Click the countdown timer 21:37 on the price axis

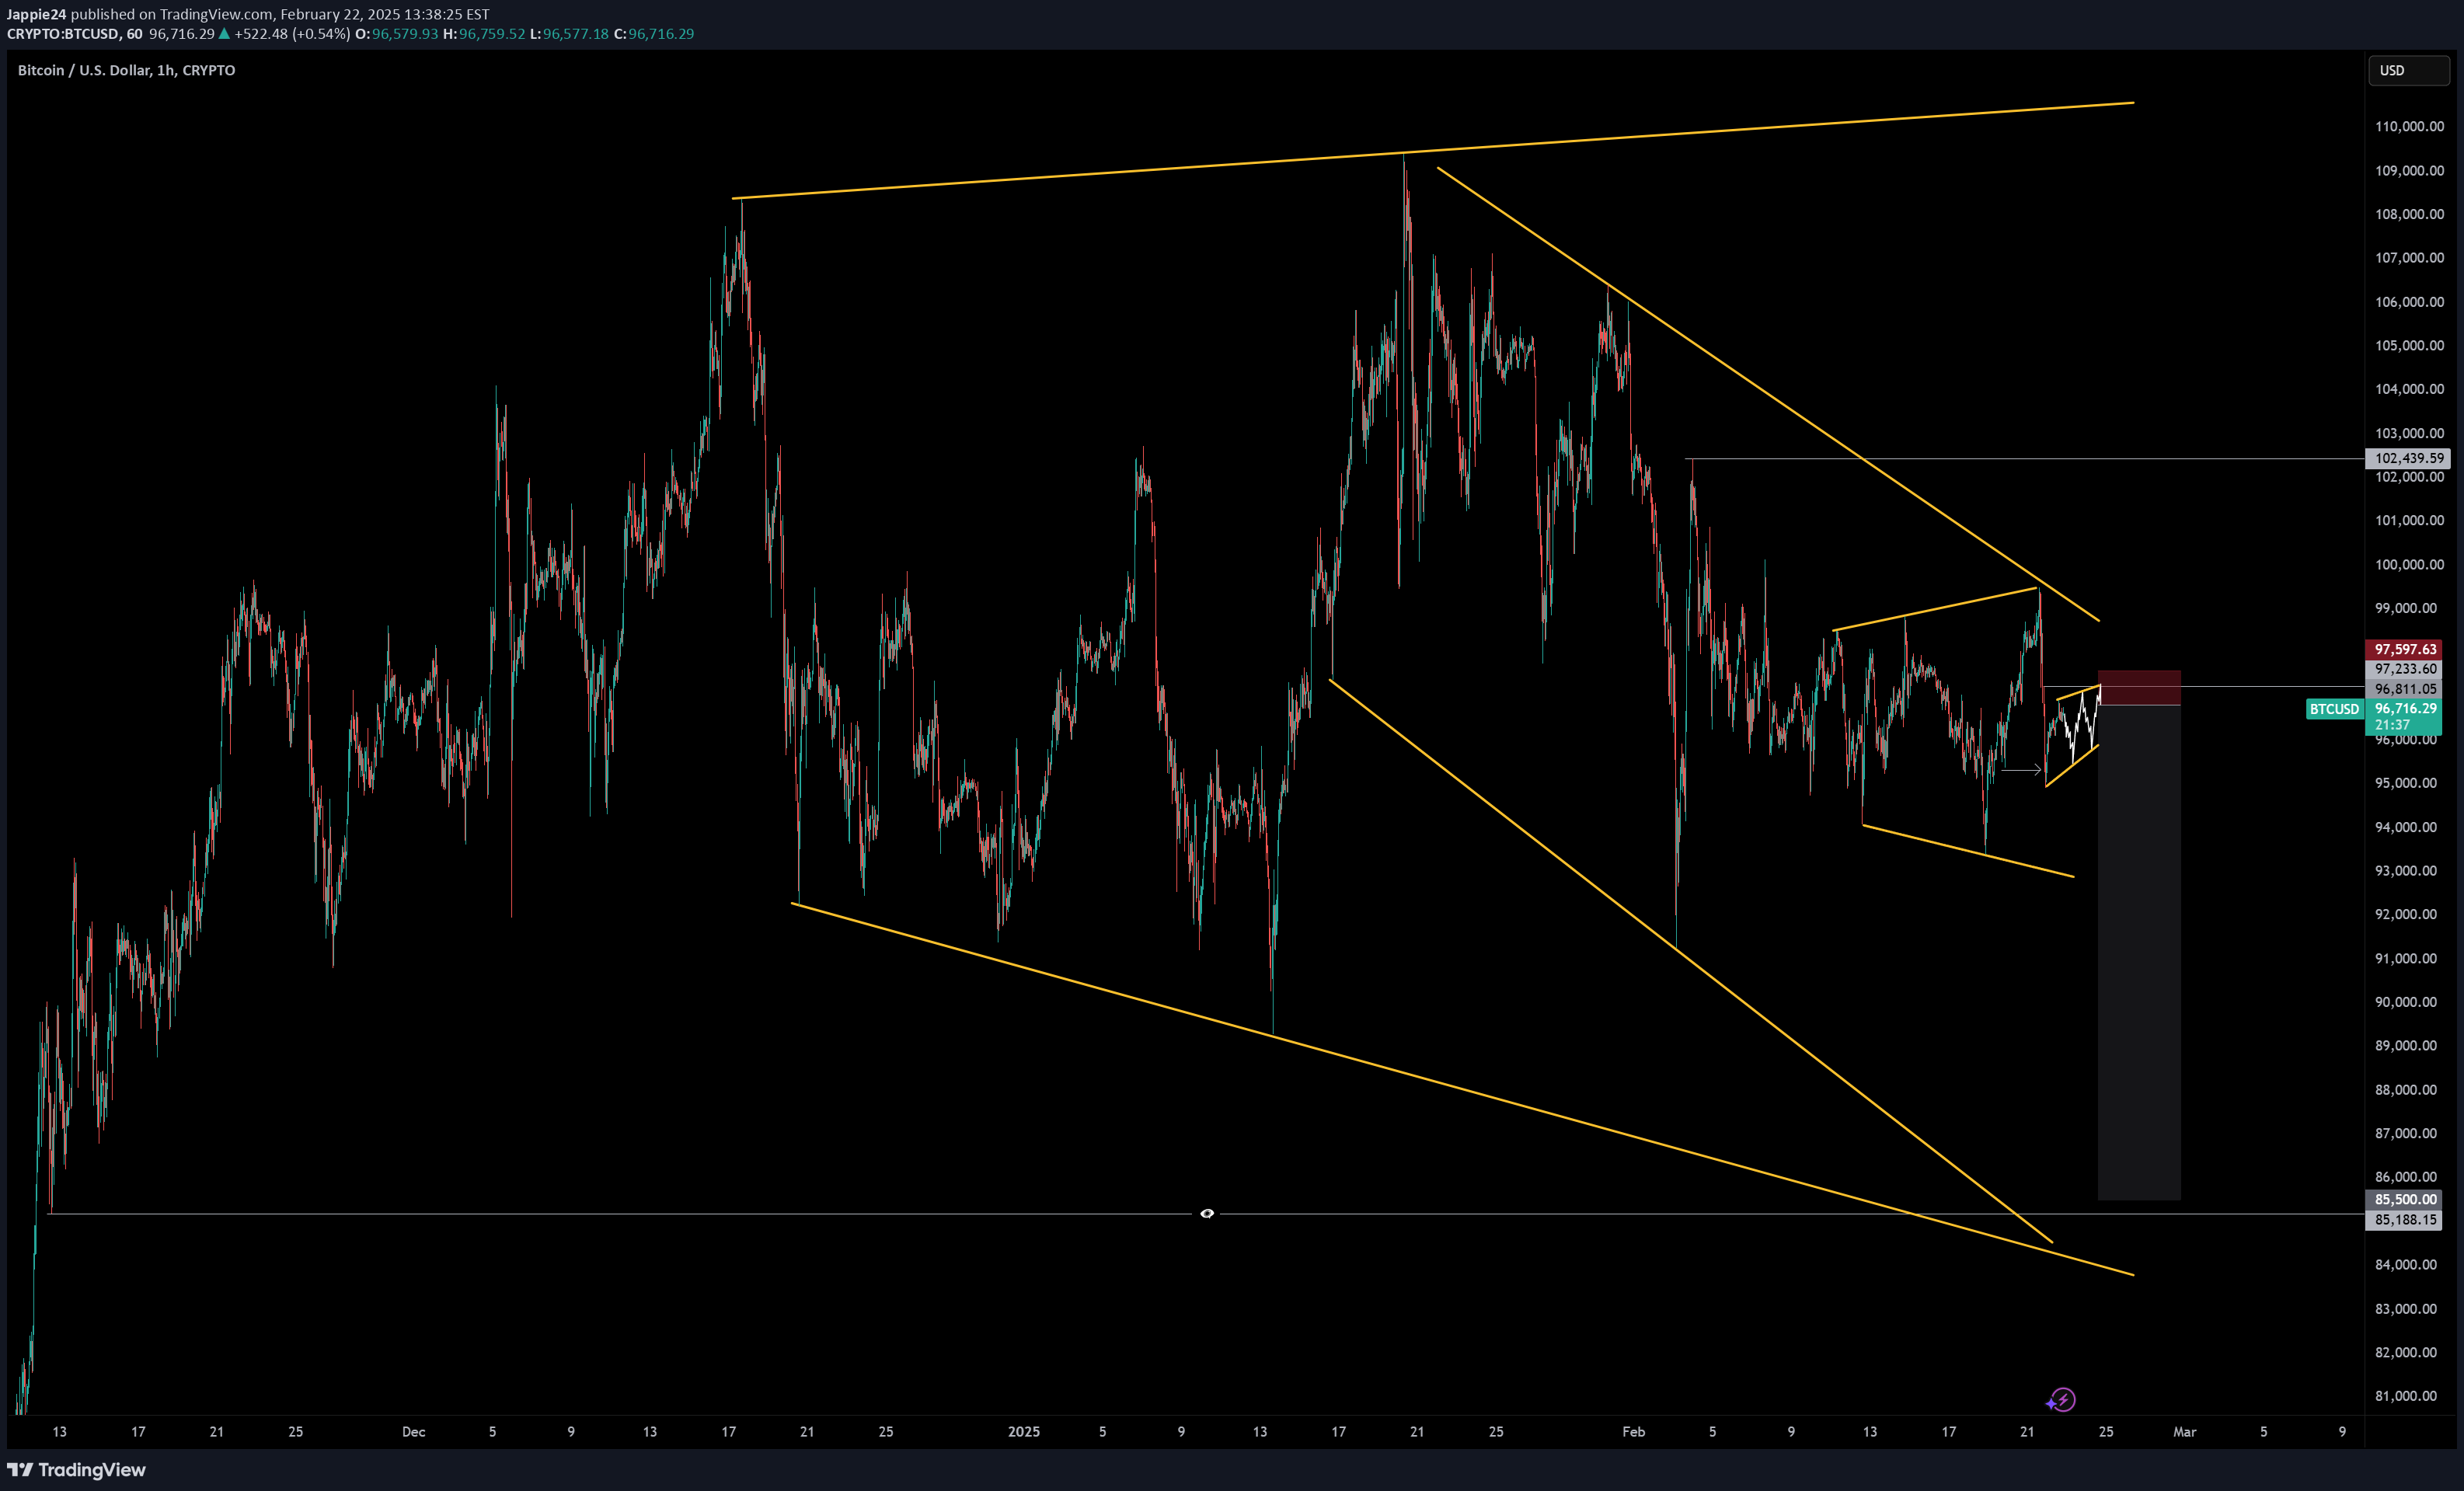click(2393, 725)
